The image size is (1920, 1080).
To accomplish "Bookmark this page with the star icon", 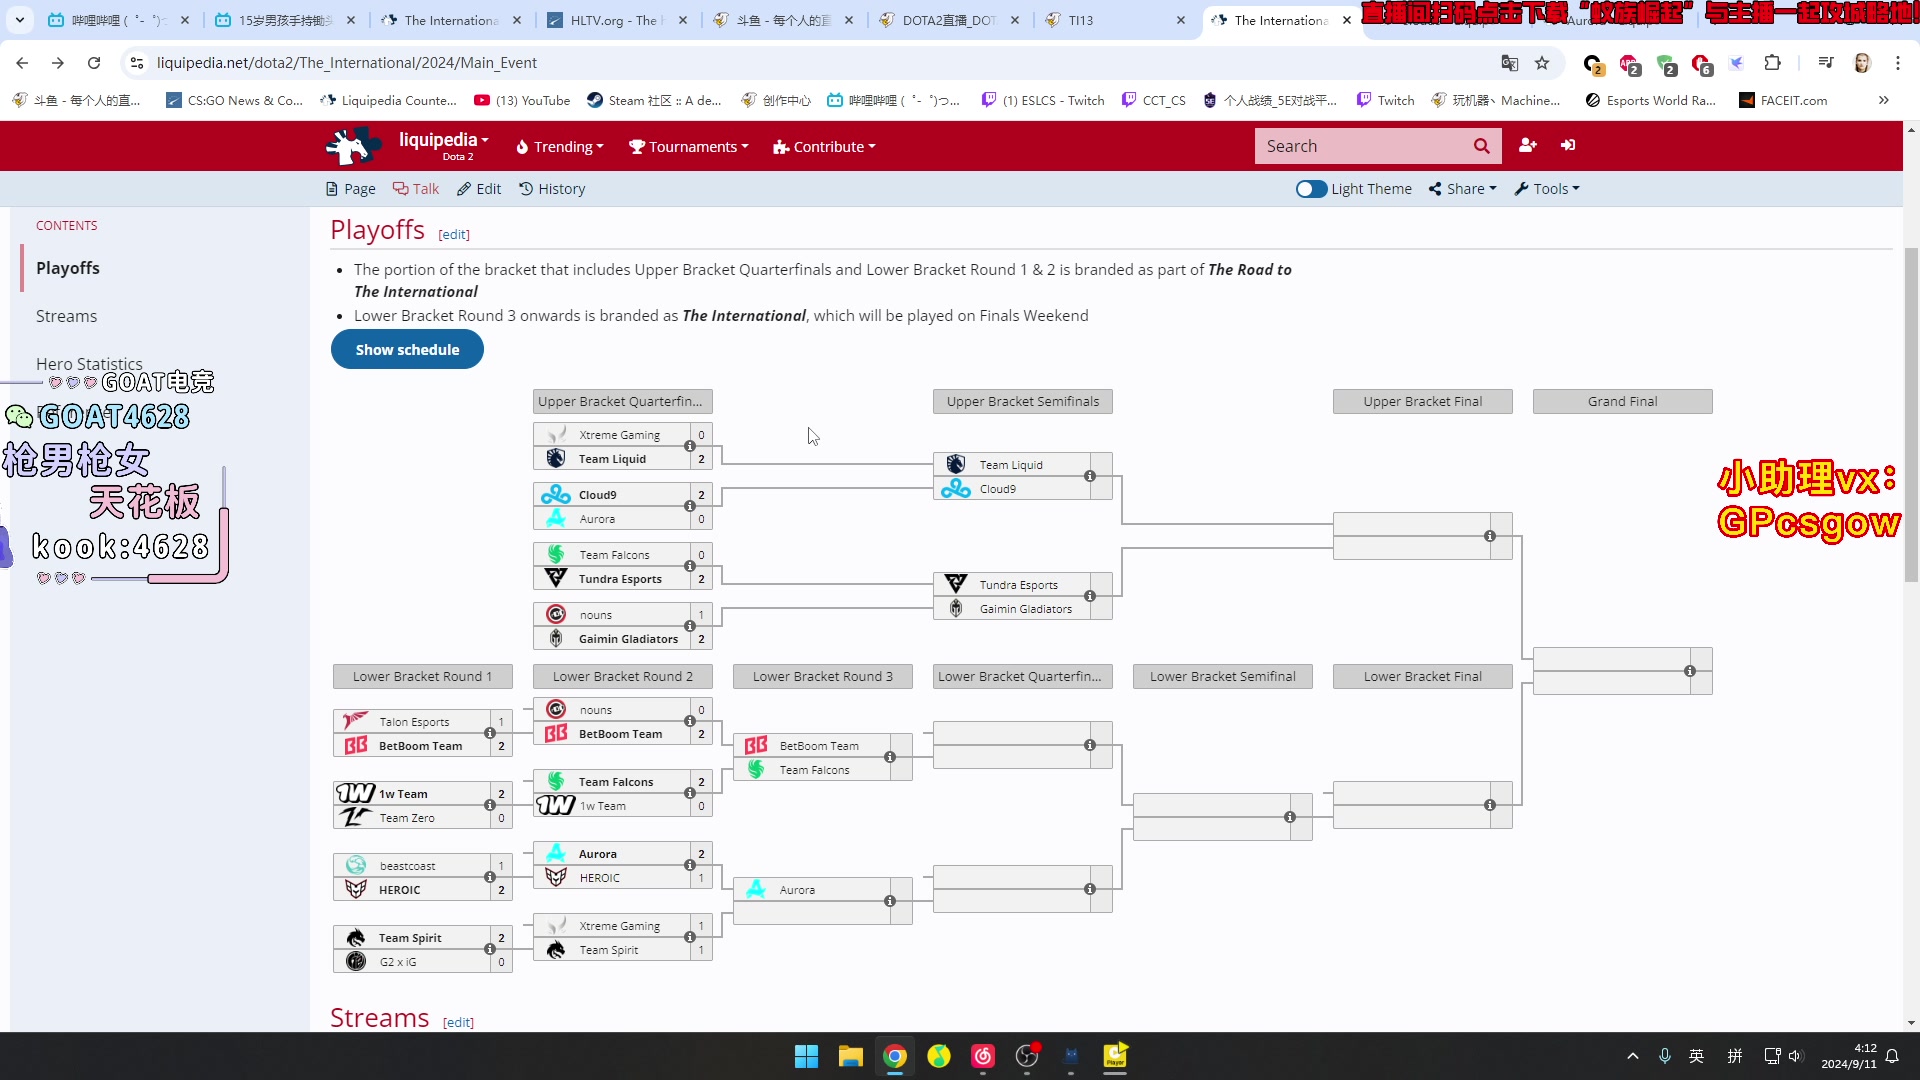I will pos(1542,63).
